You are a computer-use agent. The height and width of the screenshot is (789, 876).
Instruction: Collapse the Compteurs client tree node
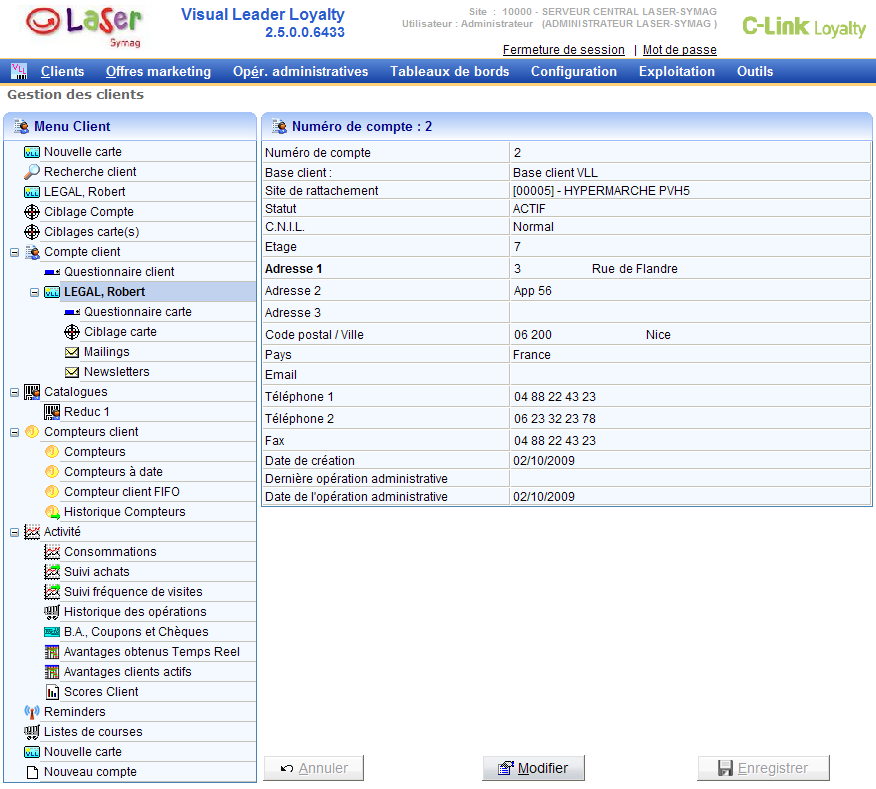pos(14,432)
